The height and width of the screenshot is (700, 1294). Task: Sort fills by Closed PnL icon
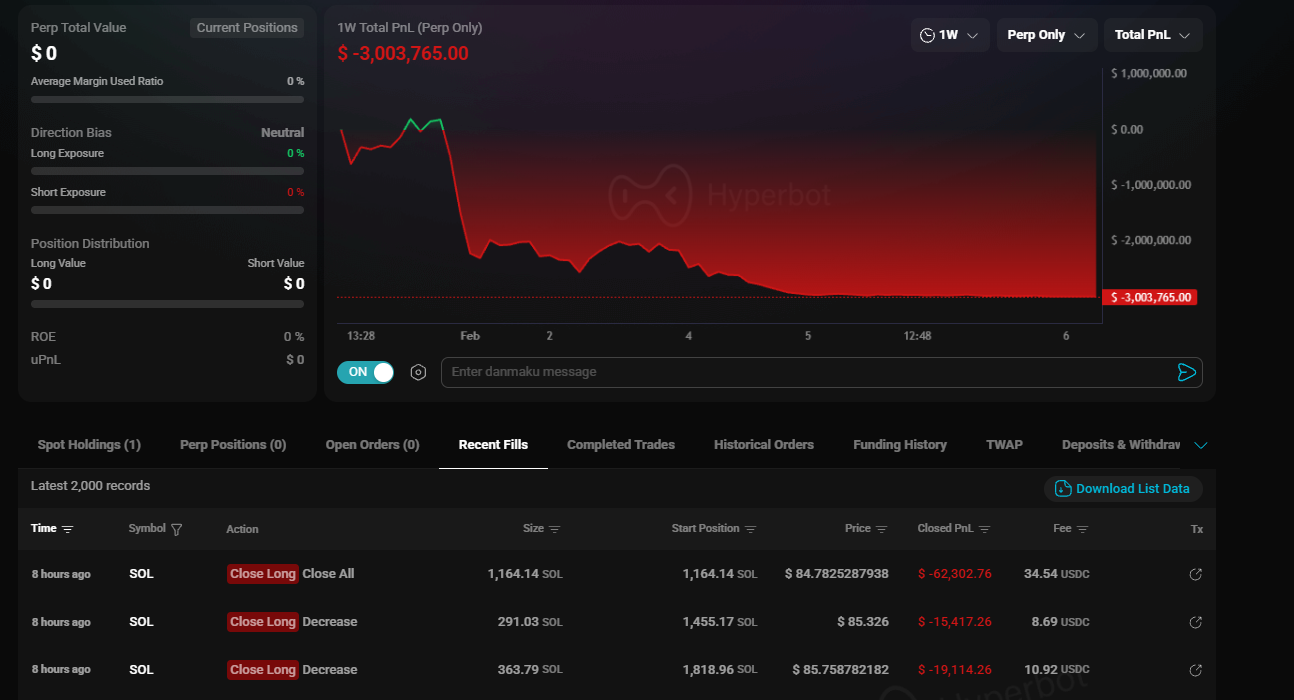coord(984,529)
